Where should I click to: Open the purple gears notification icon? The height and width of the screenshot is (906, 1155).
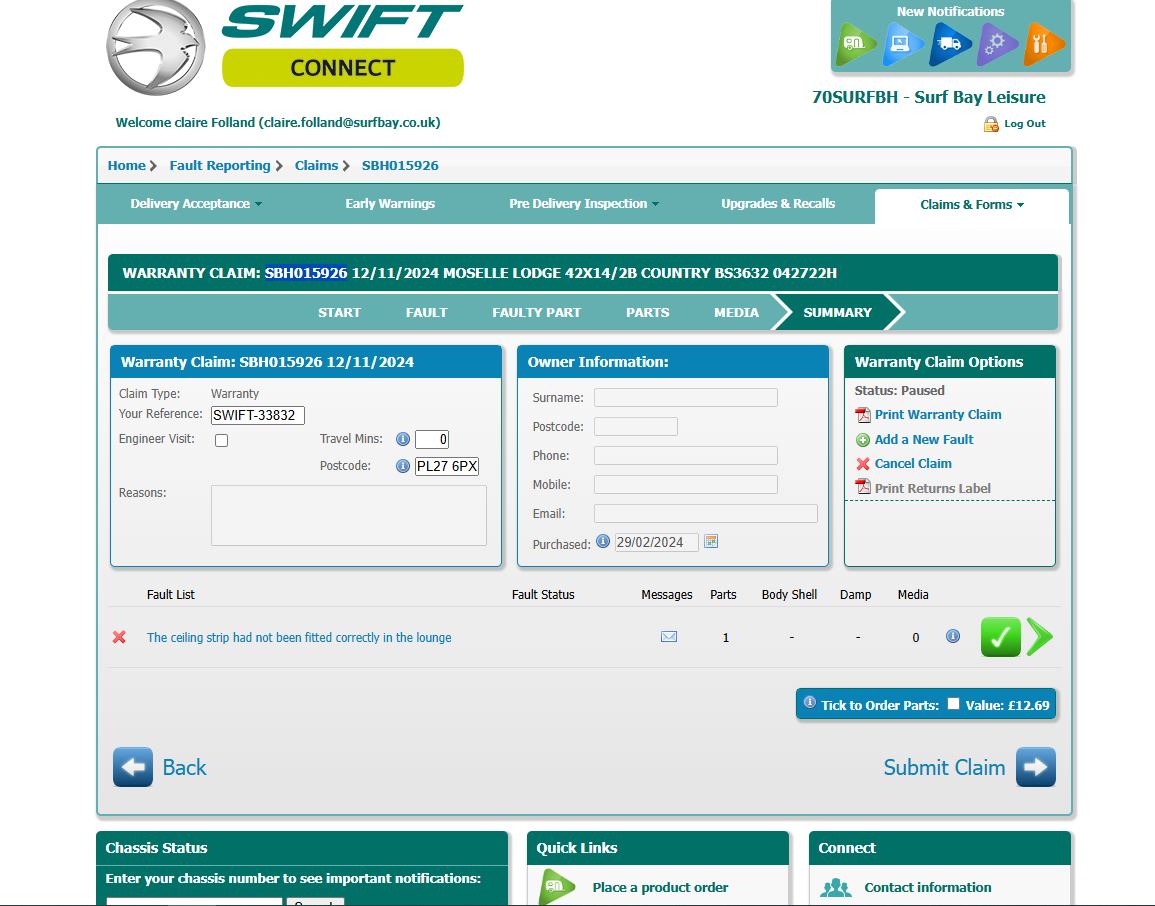coord(996,44)
